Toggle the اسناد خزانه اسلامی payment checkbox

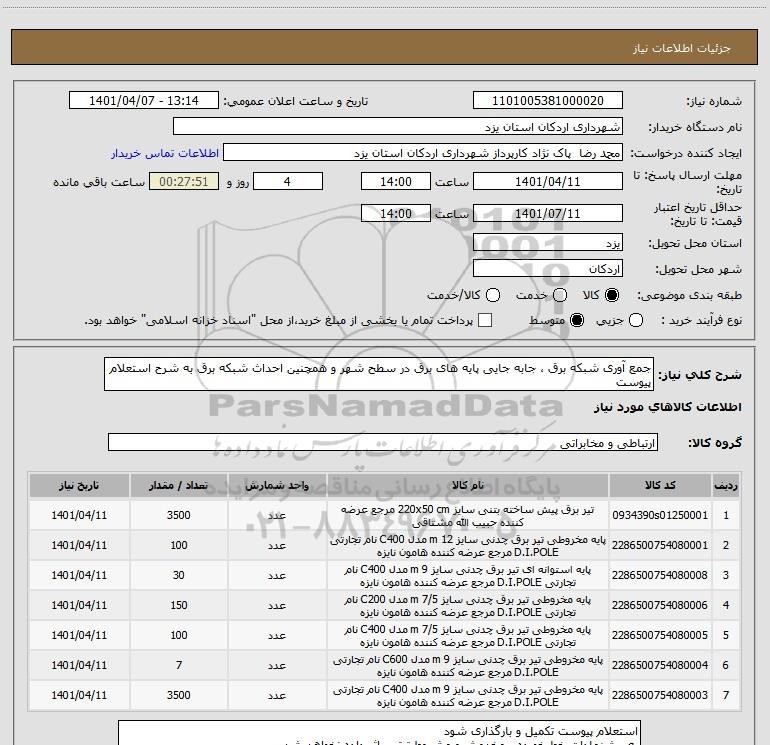485,320
